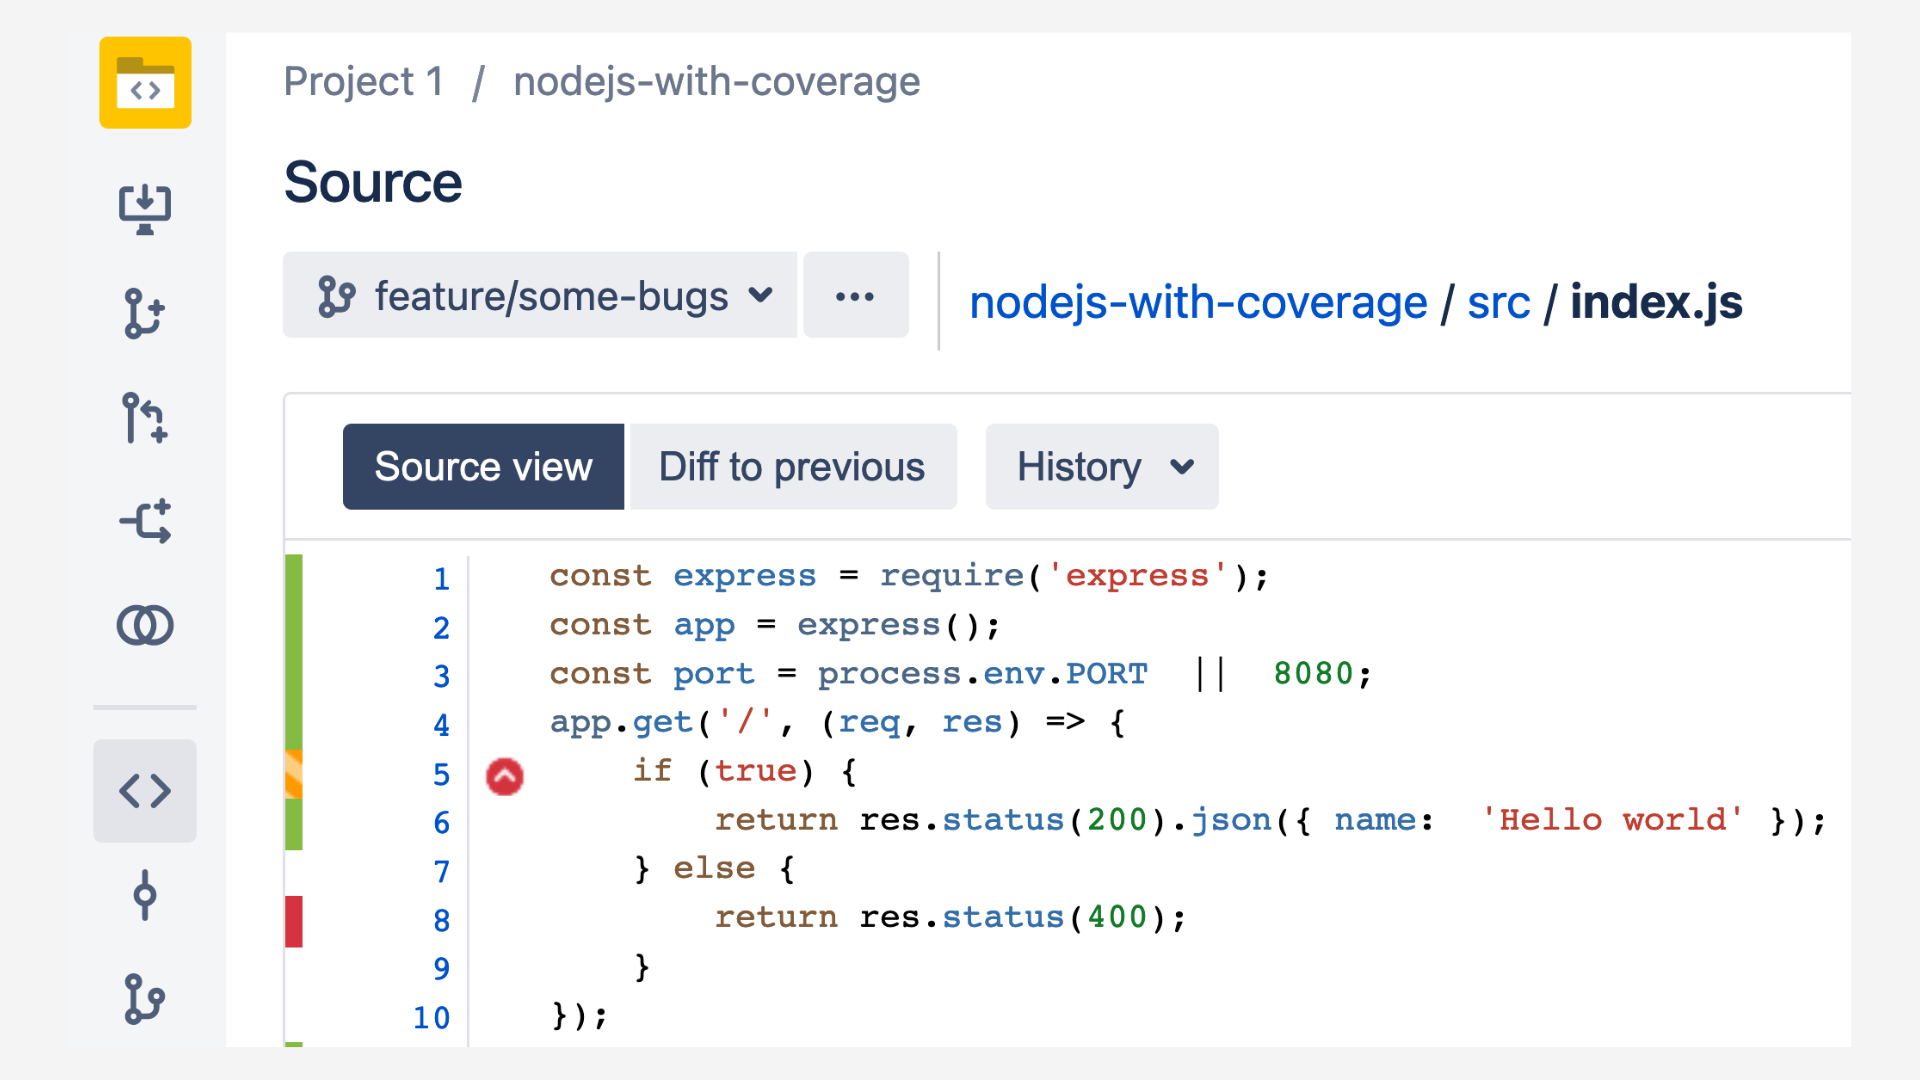
Task: Open the three-dots more actions button
Action: (x=855, y=296)
